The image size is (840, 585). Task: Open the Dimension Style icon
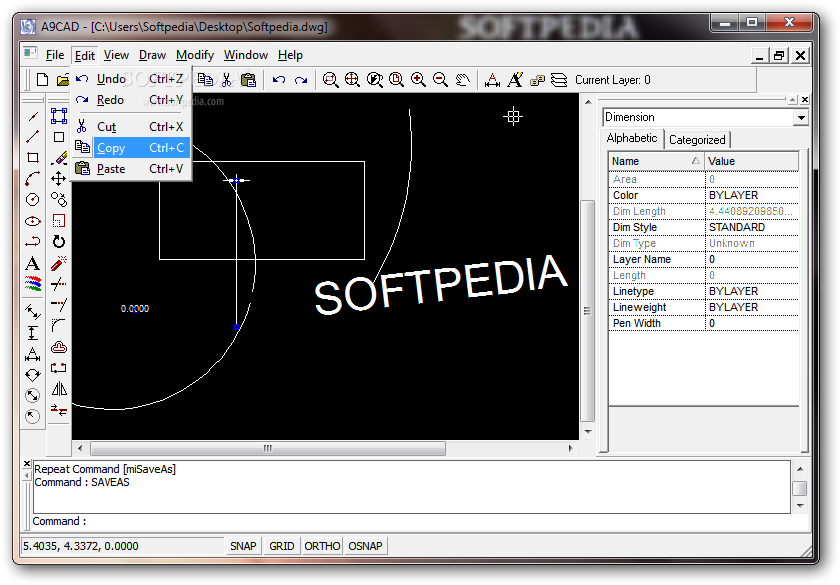click(x=492, y=80)
